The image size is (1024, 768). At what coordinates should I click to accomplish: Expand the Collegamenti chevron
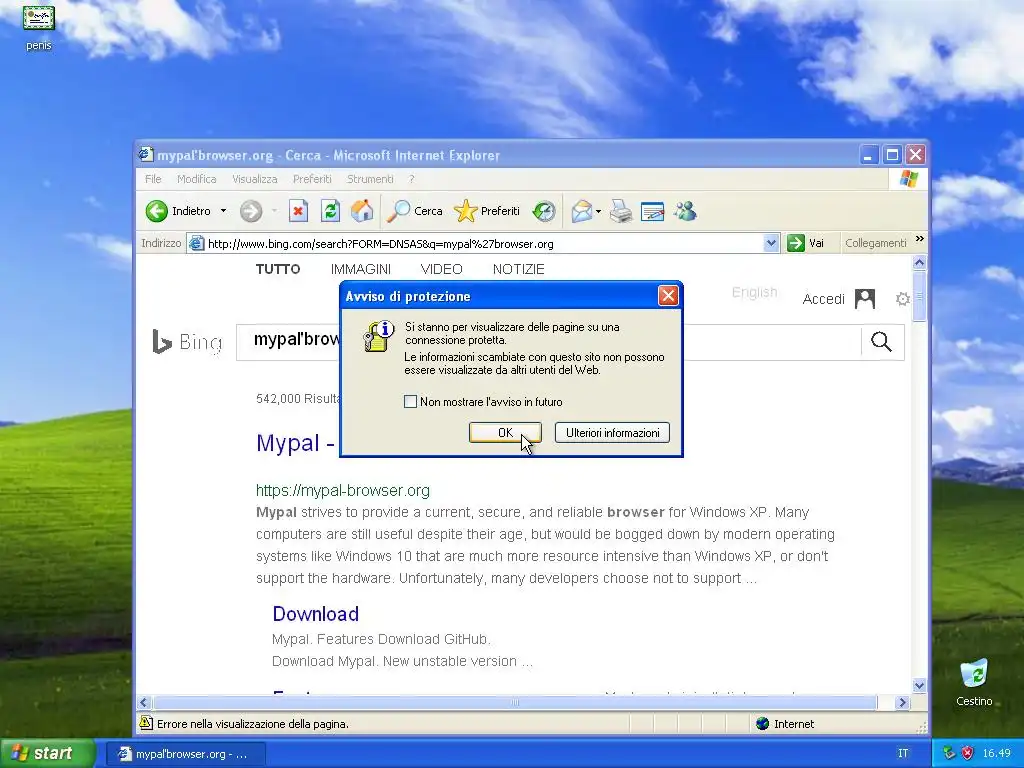[920, 239]
